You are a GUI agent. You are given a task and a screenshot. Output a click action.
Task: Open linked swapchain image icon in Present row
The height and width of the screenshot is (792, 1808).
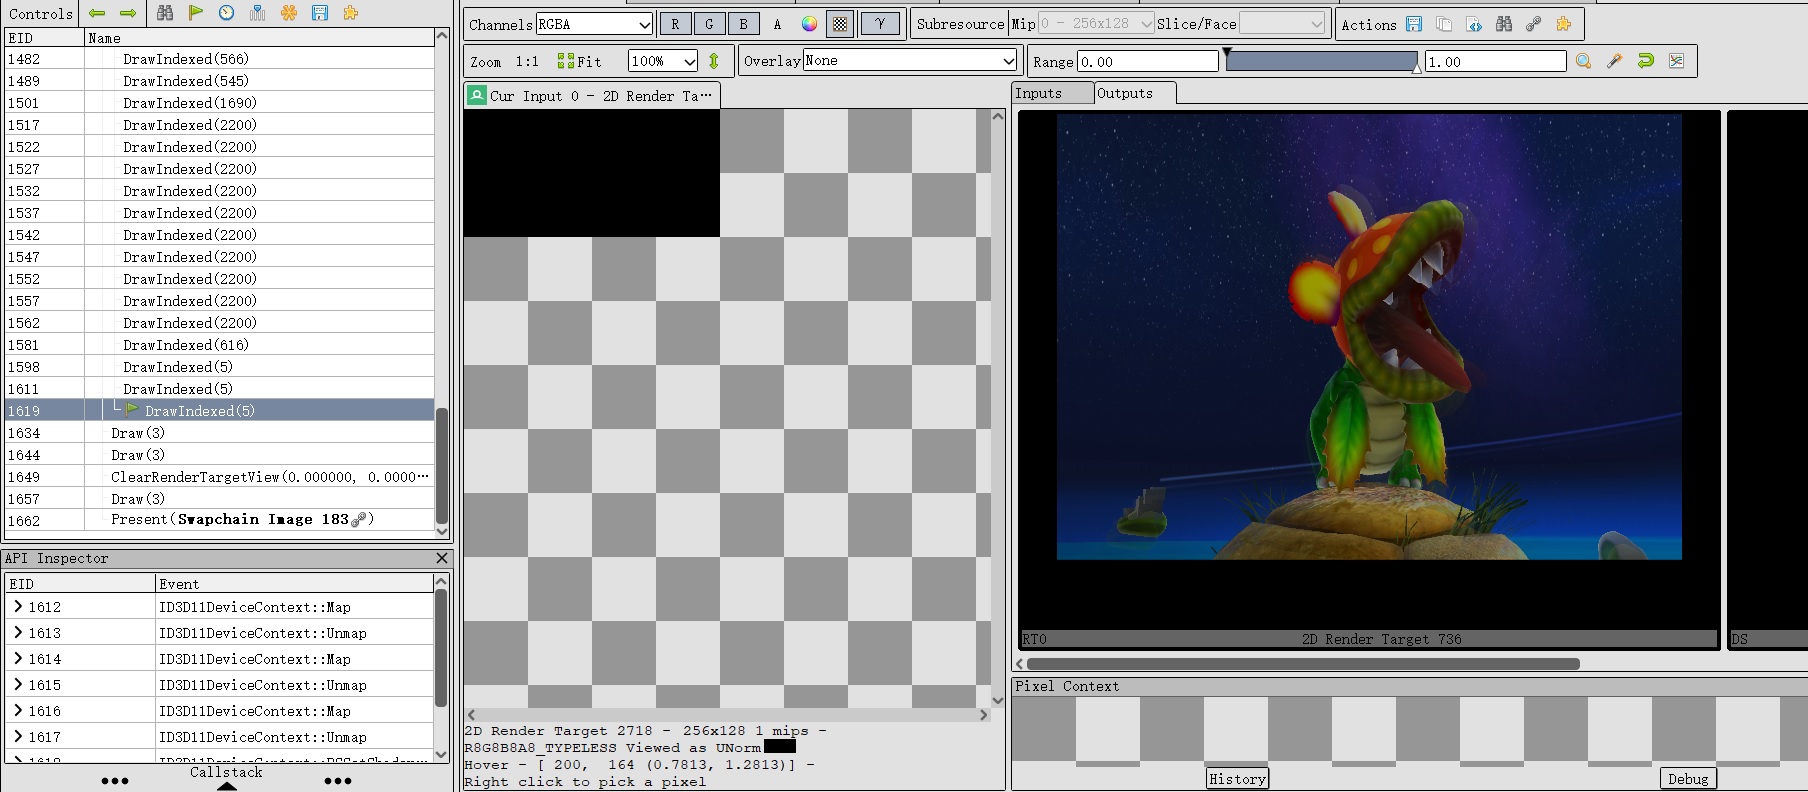(359, 520)
